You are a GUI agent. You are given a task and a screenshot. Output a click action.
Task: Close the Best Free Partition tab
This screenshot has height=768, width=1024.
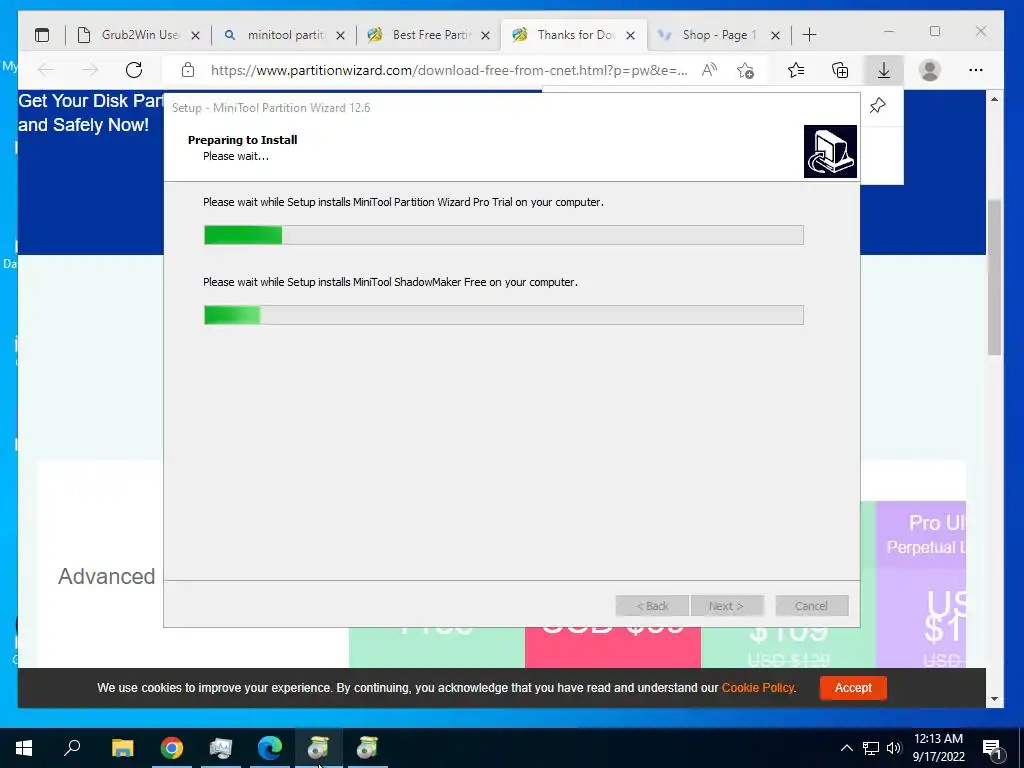(485, 36)
